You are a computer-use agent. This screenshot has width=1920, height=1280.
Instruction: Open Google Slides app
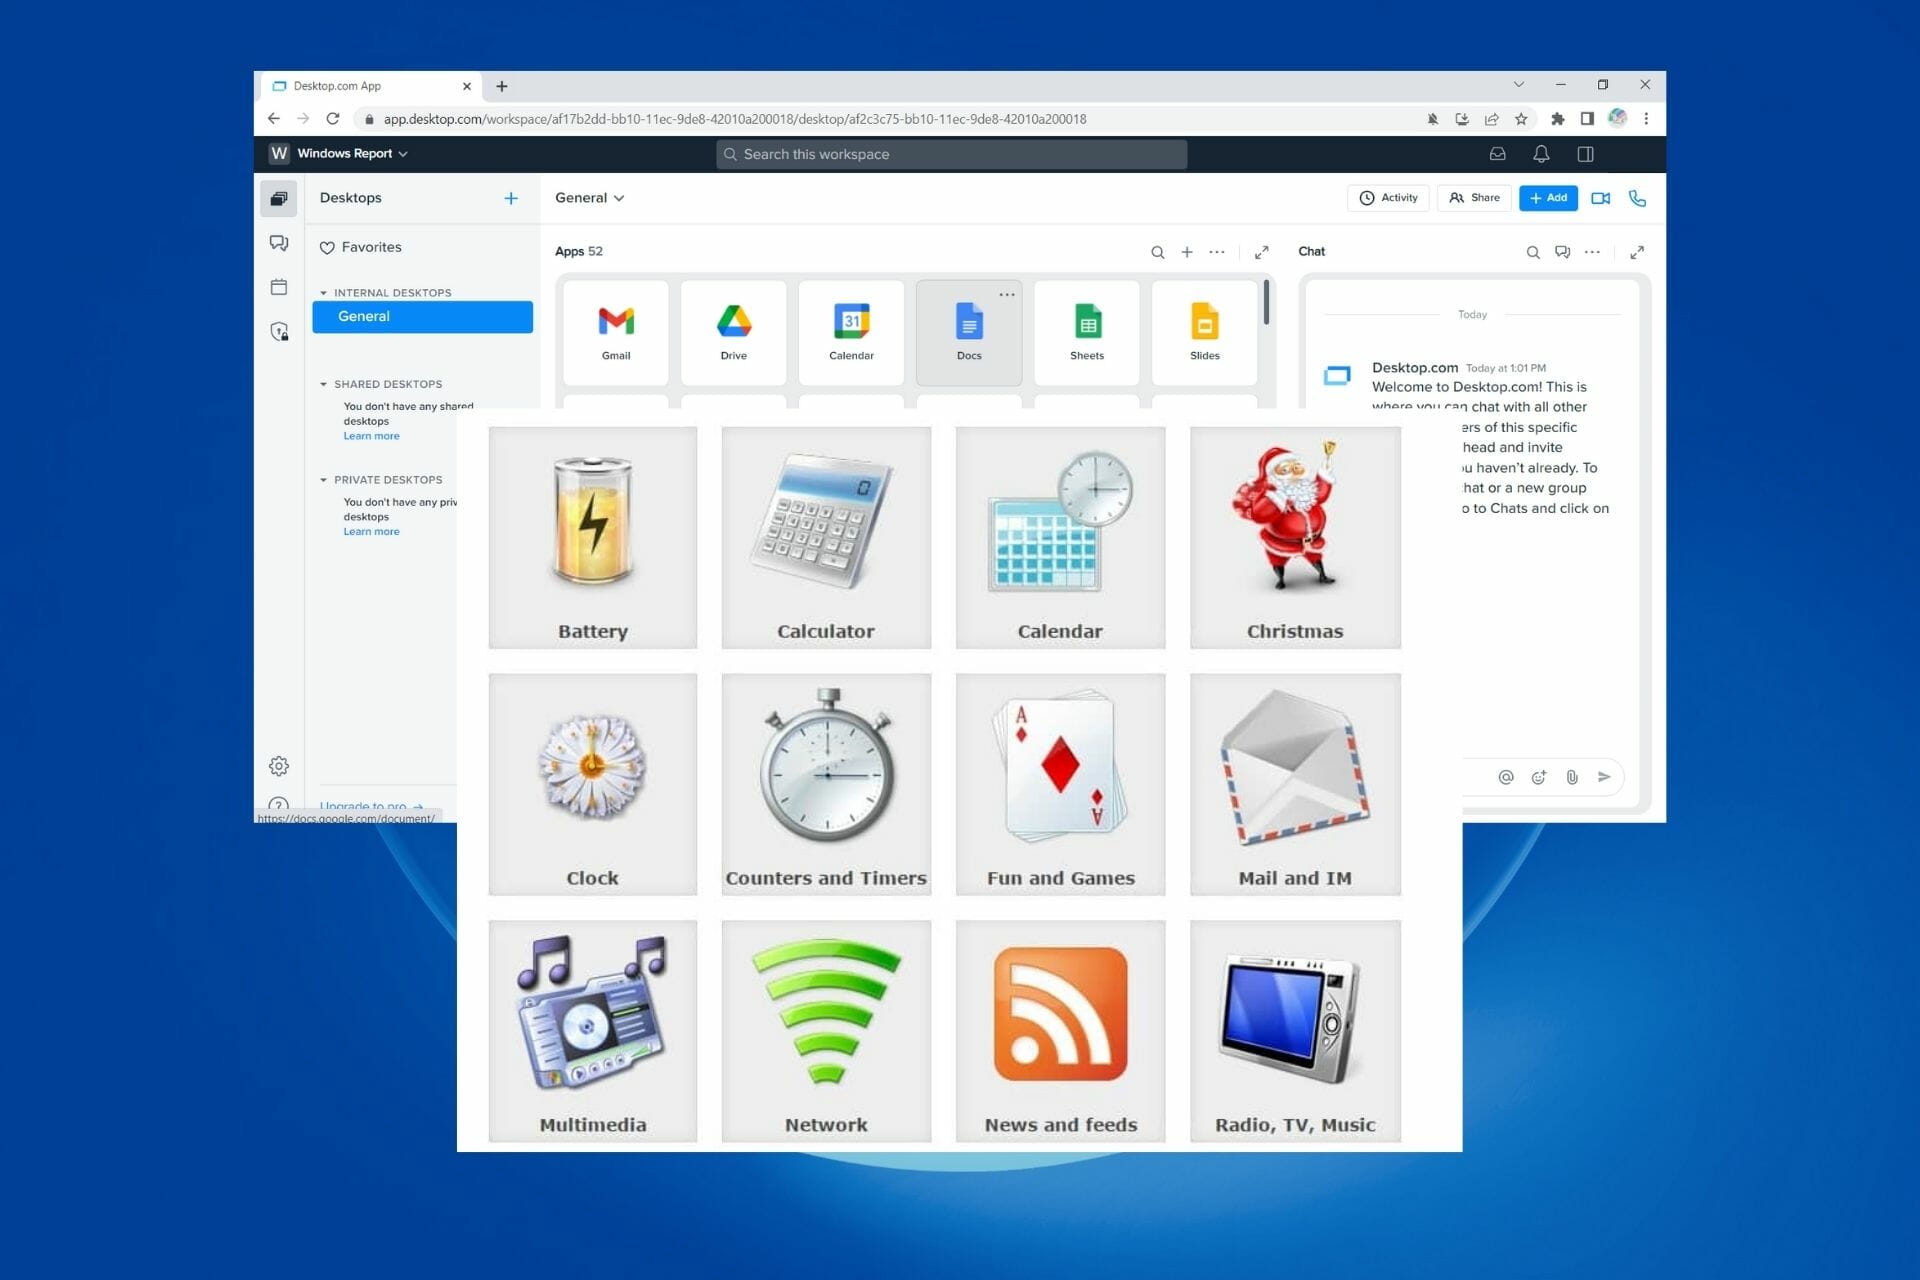coord(1204,326)
